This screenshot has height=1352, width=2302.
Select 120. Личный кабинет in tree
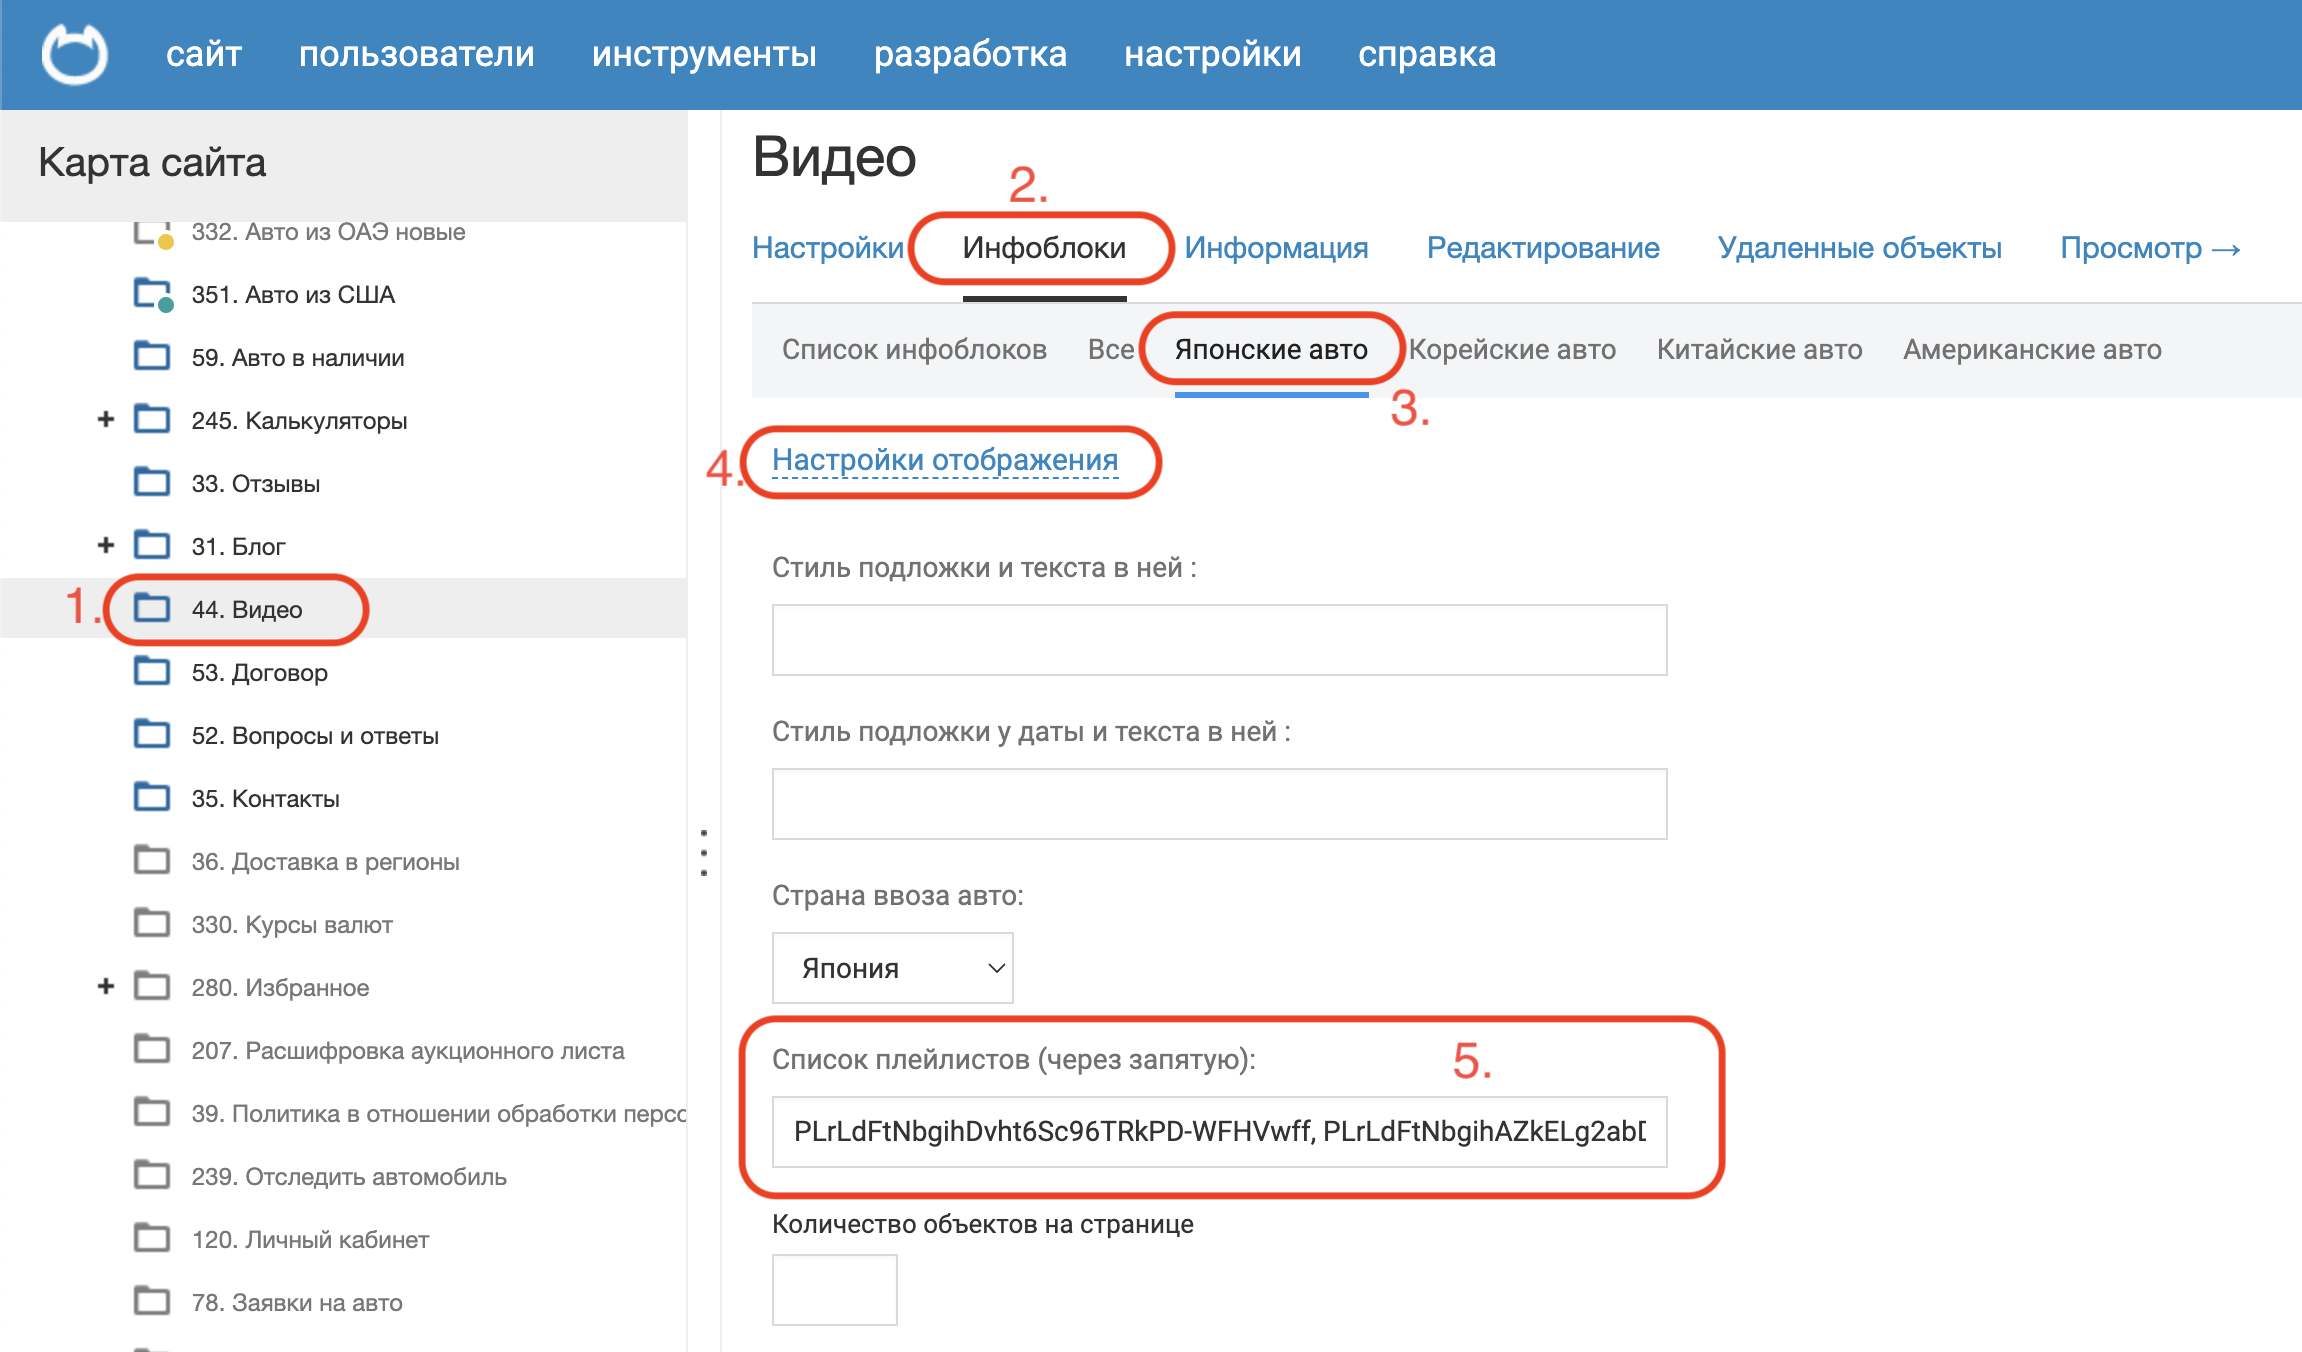tap(310, 1240)
